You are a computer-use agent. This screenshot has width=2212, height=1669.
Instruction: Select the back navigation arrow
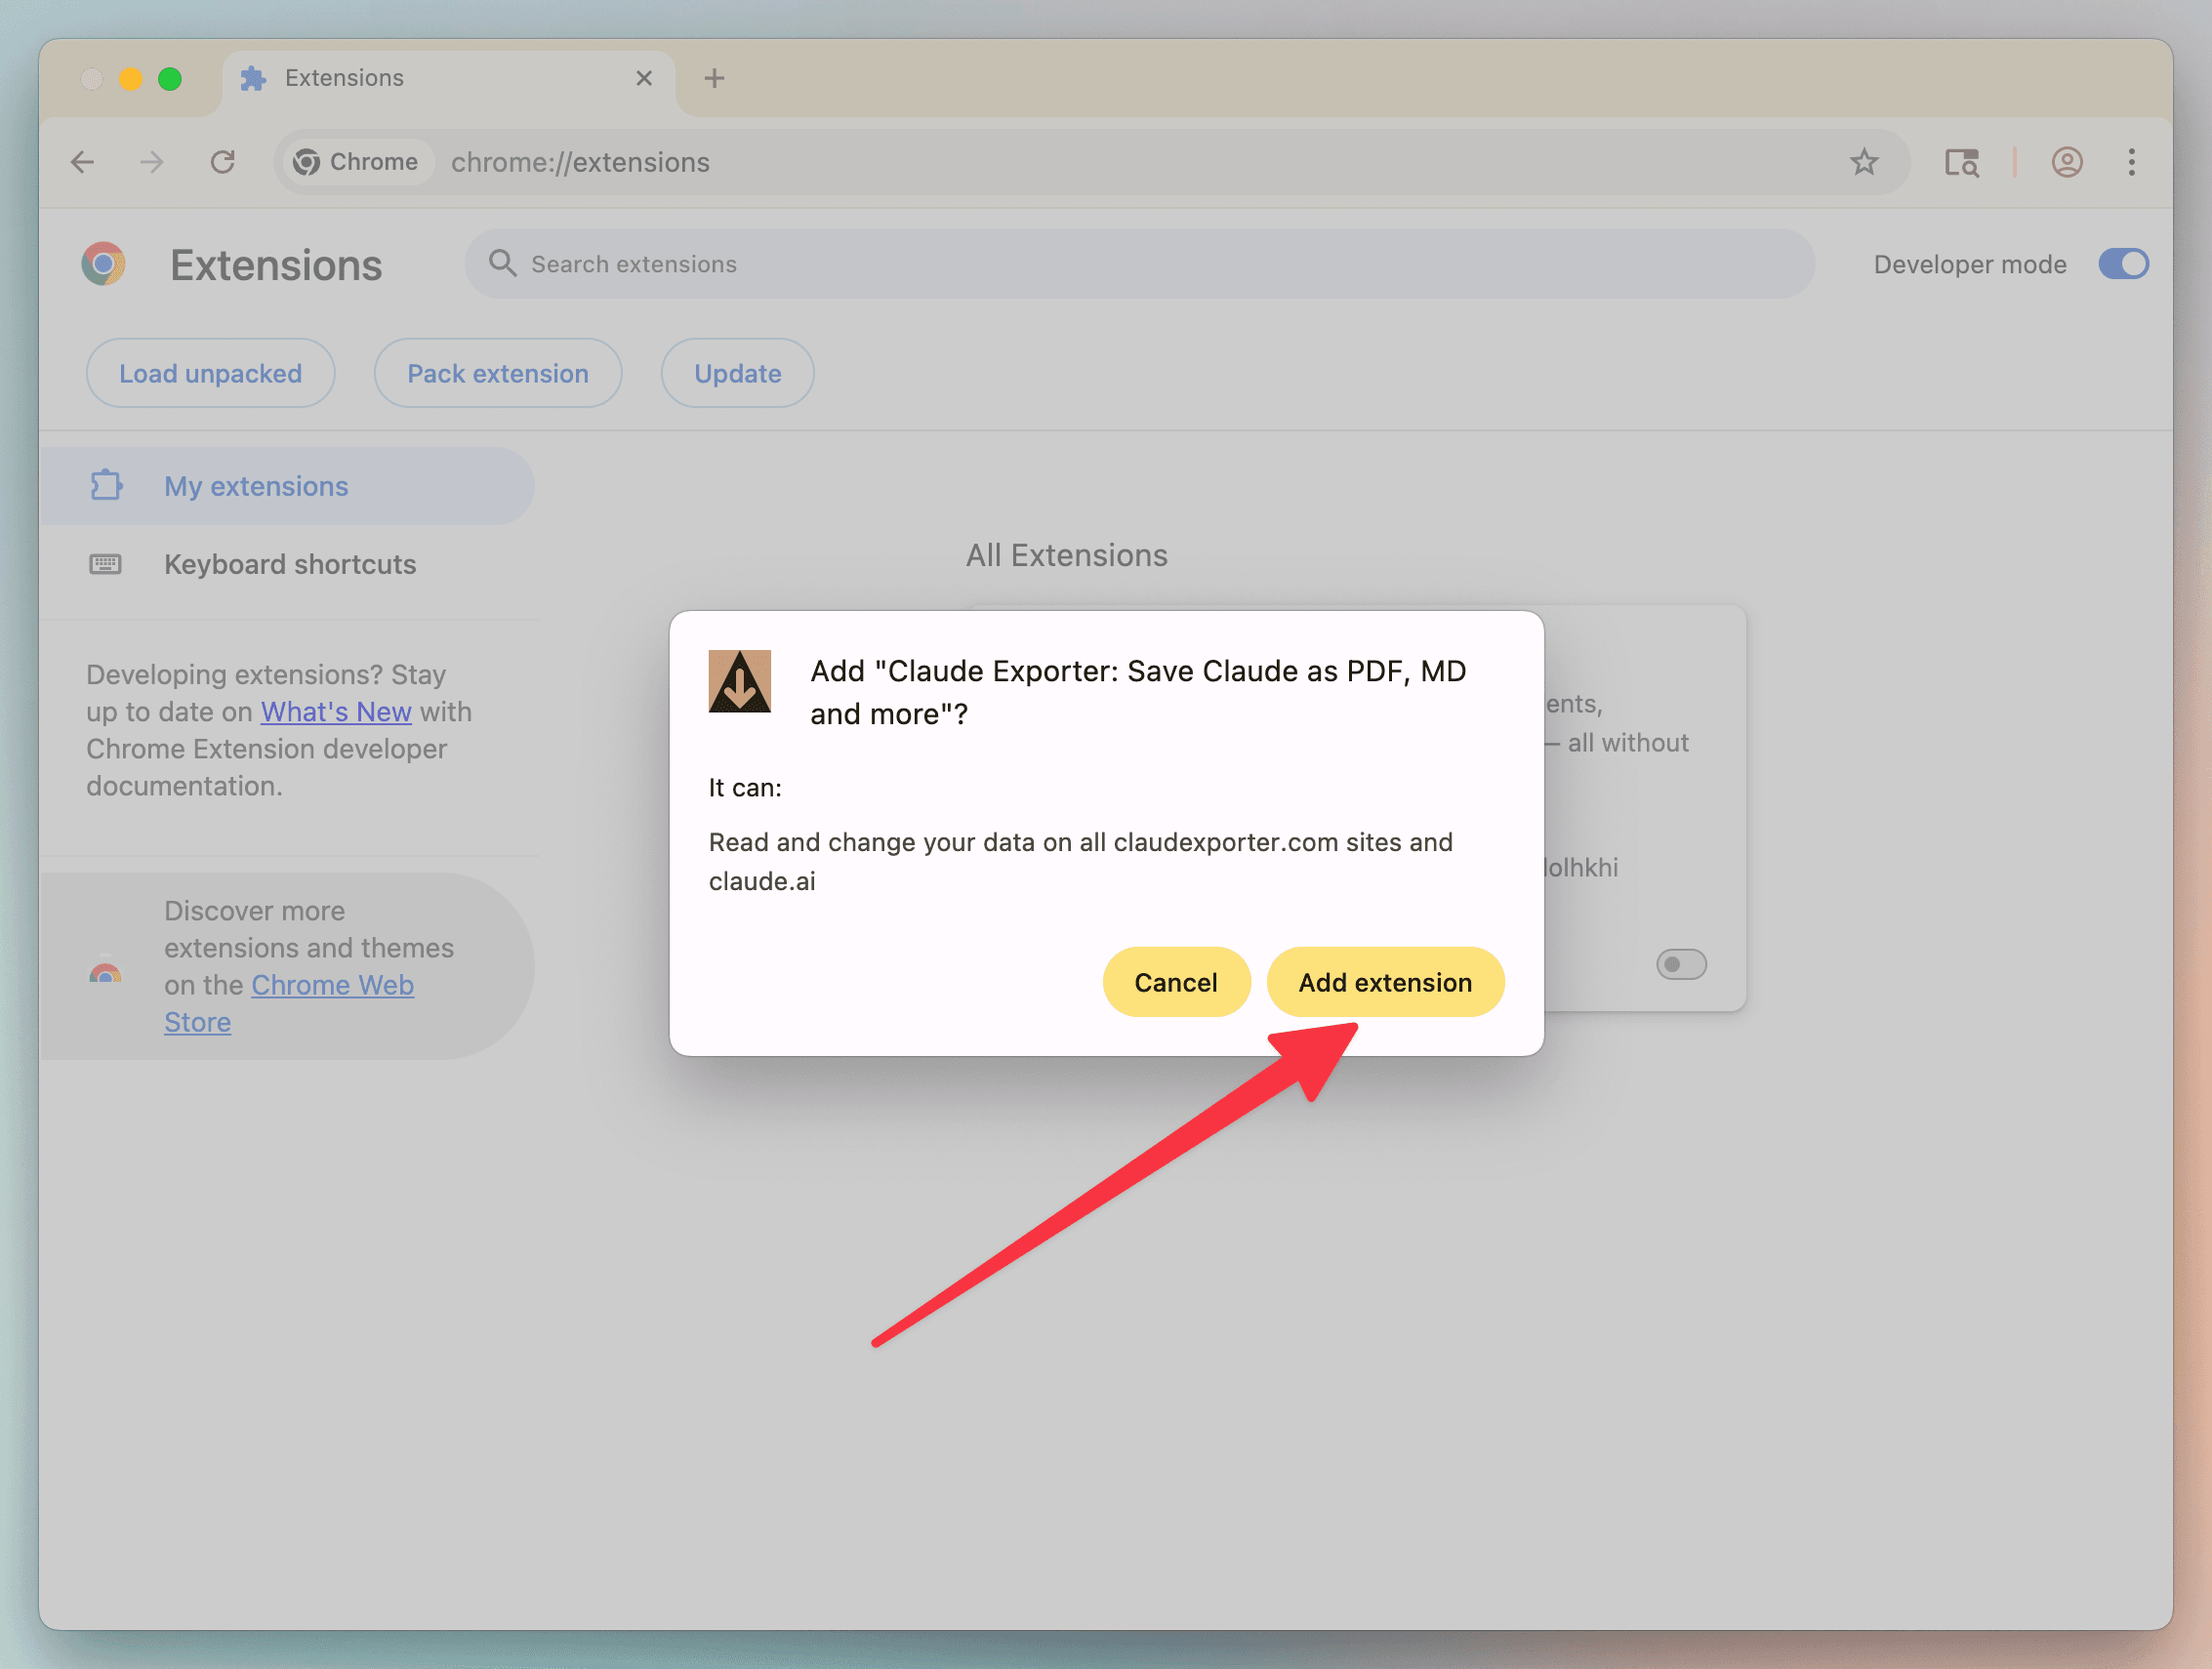tap(82, 161)
